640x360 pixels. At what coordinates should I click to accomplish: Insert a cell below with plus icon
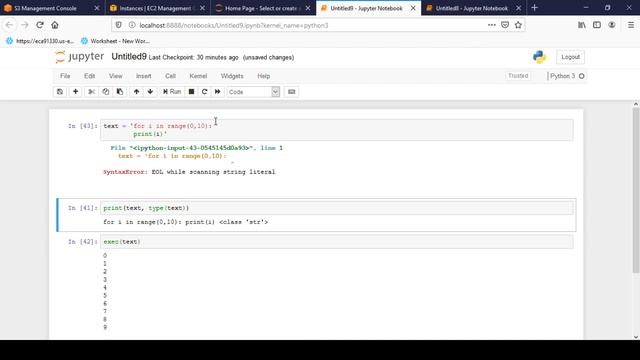point(76,92)
